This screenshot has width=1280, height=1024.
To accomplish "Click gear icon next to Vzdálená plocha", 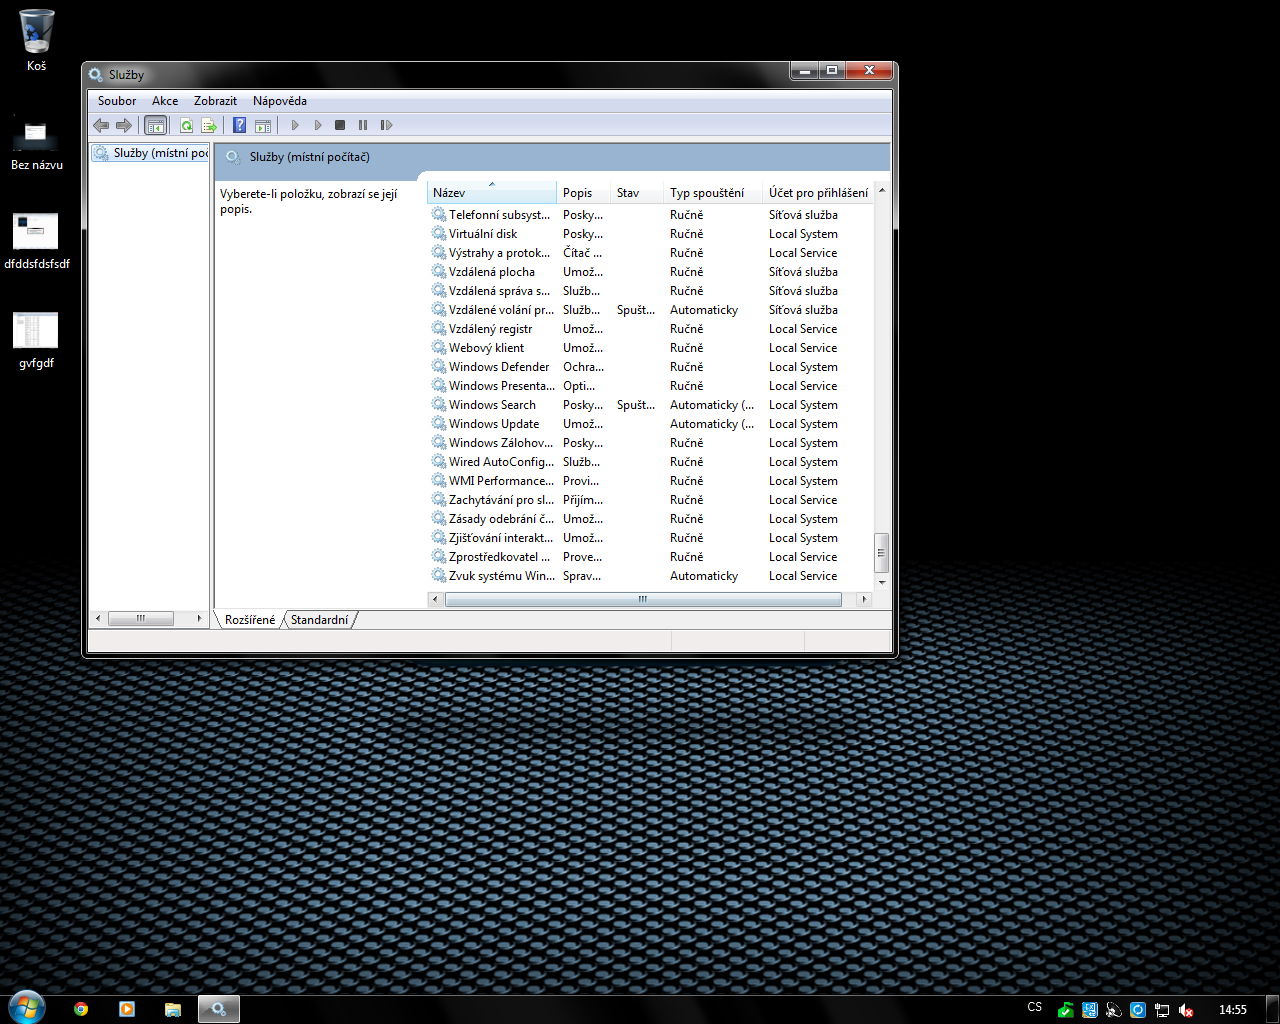I will (x=438, y=272).
